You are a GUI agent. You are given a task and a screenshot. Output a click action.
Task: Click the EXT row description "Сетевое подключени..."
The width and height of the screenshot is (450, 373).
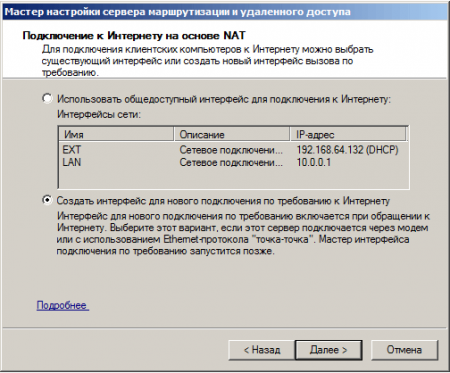(231, 150)
